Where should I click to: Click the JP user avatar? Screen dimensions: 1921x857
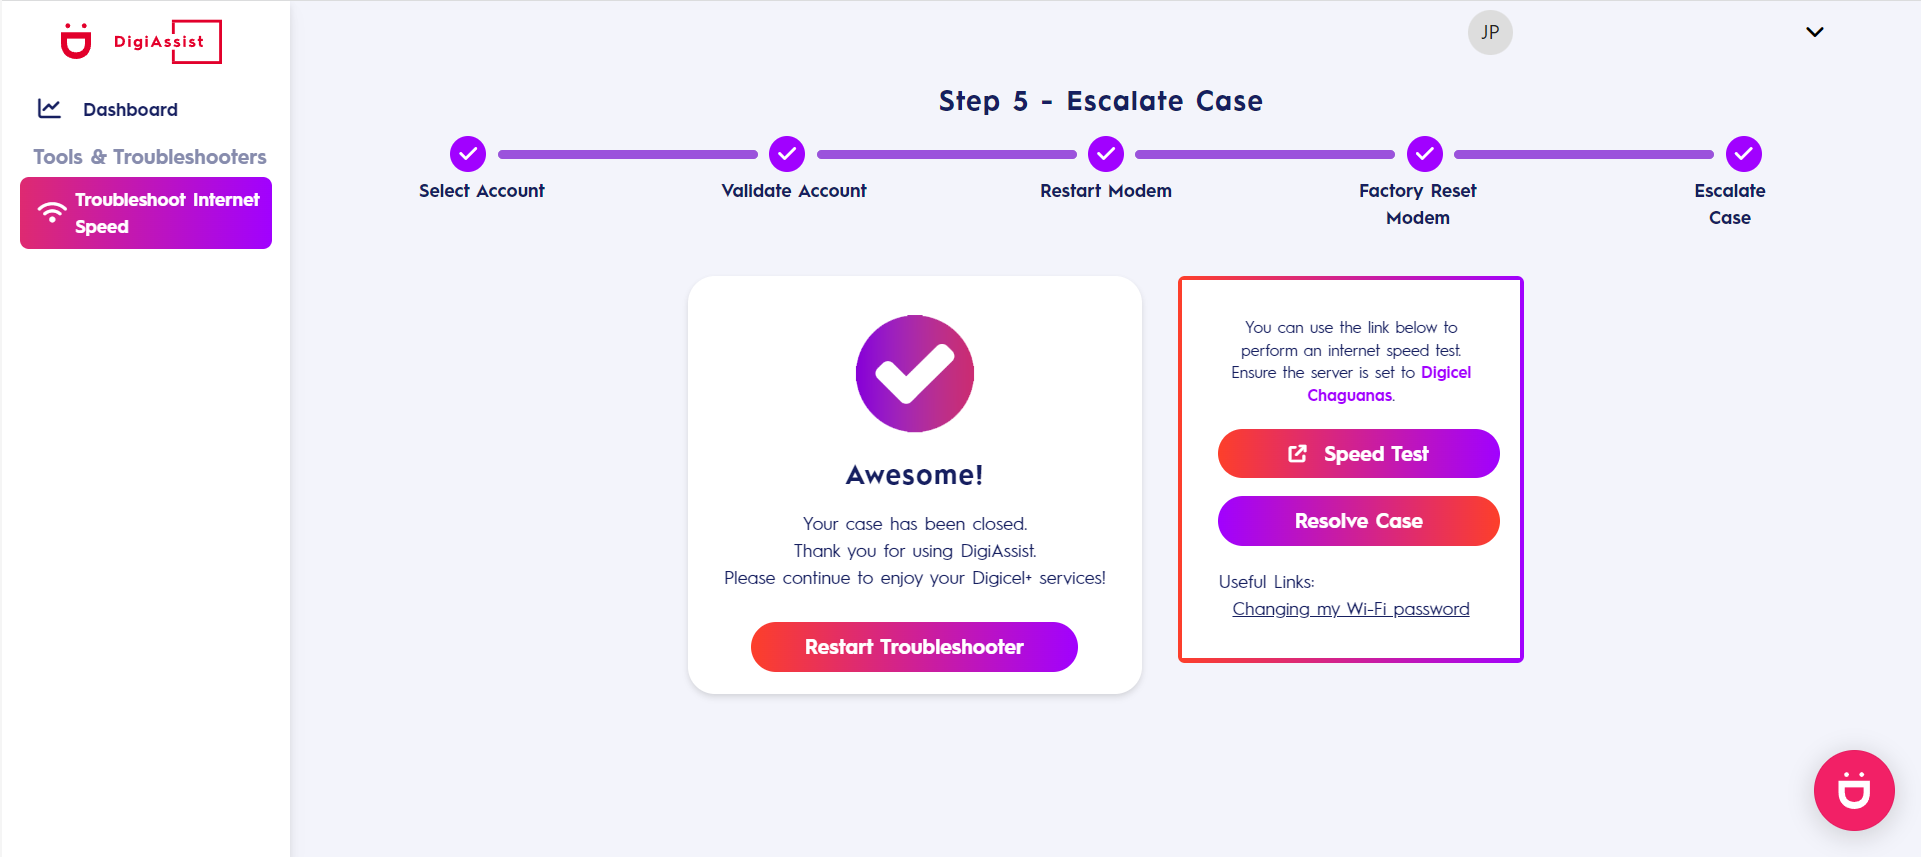coord(1489,32)
